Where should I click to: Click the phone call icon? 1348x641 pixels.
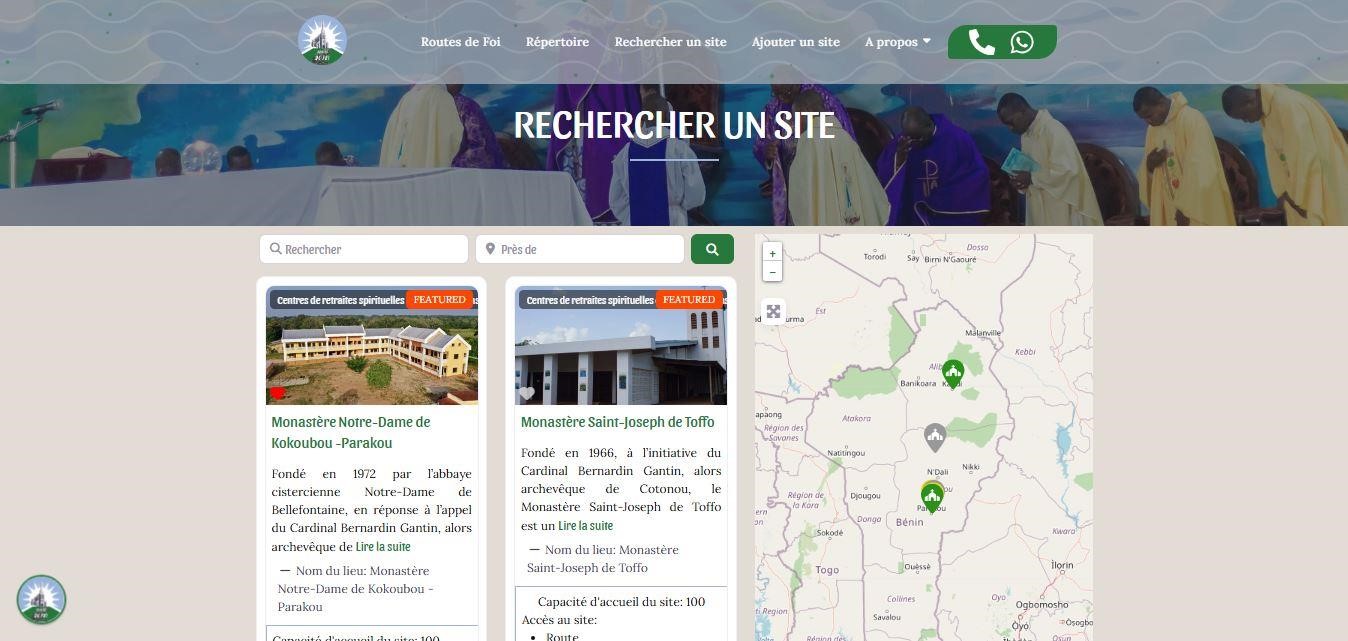(981, 42)
